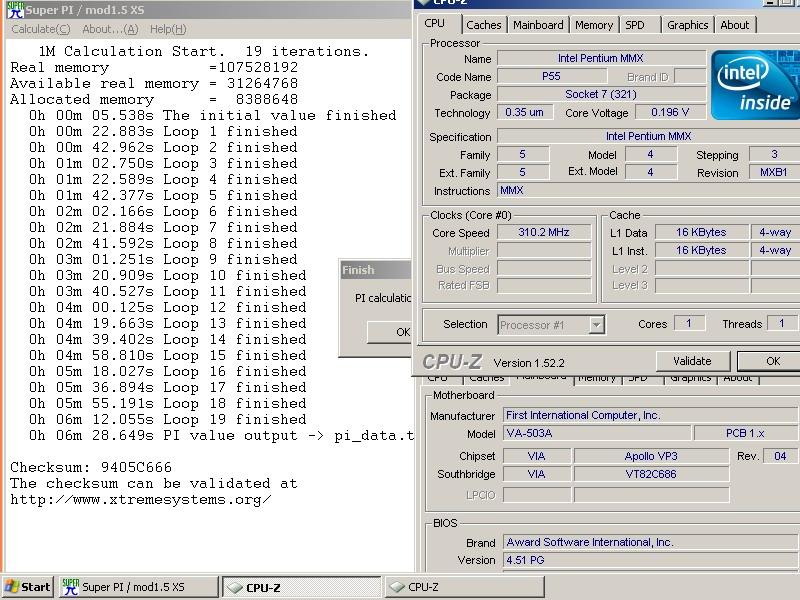Click the Revision value MXB1

point(774,172)
